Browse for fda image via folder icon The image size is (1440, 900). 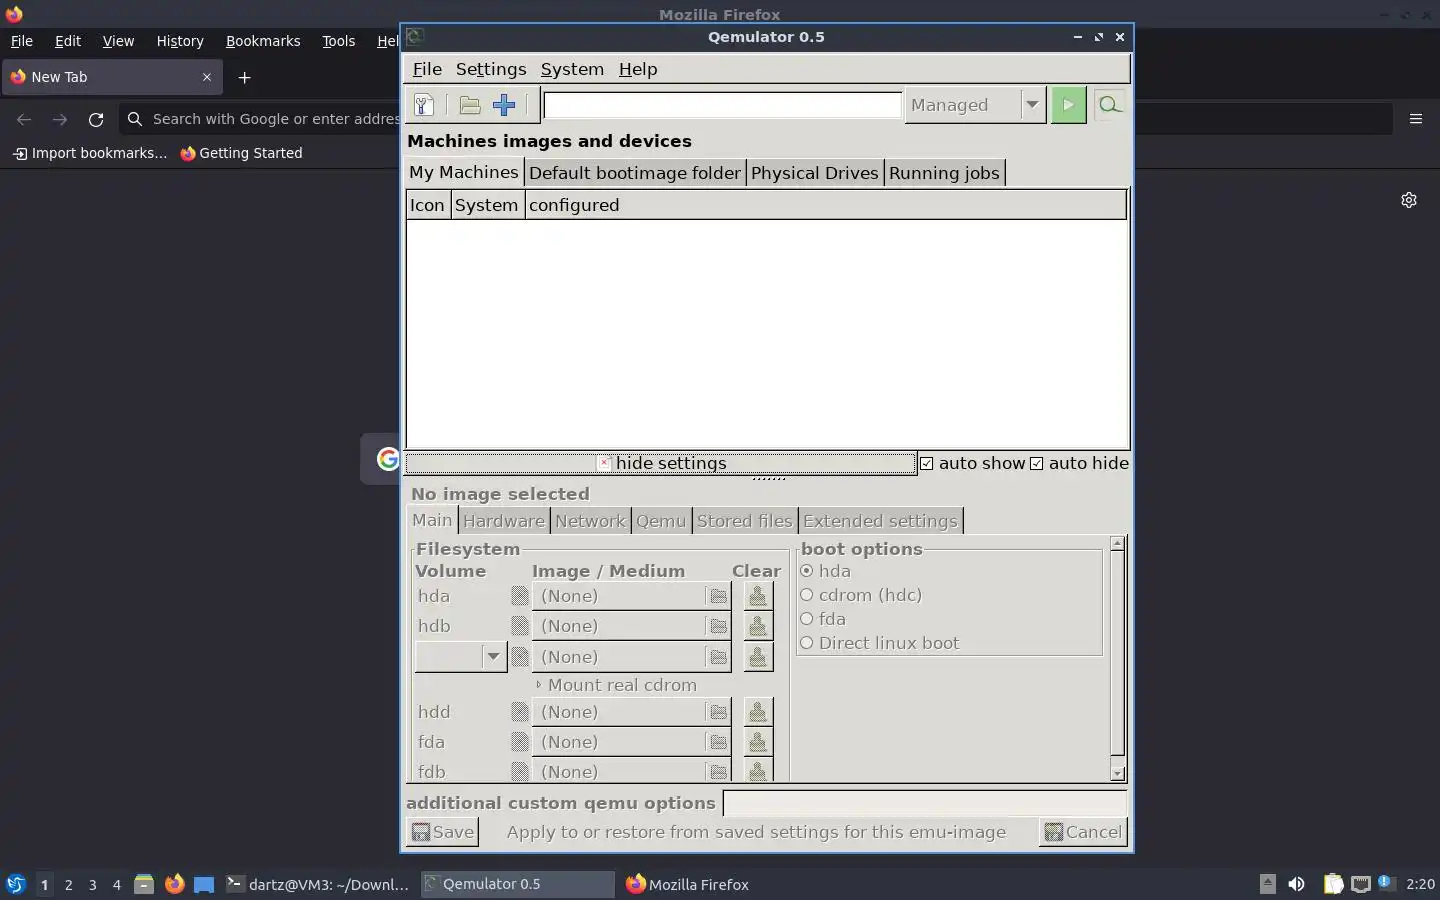(718, 742)
